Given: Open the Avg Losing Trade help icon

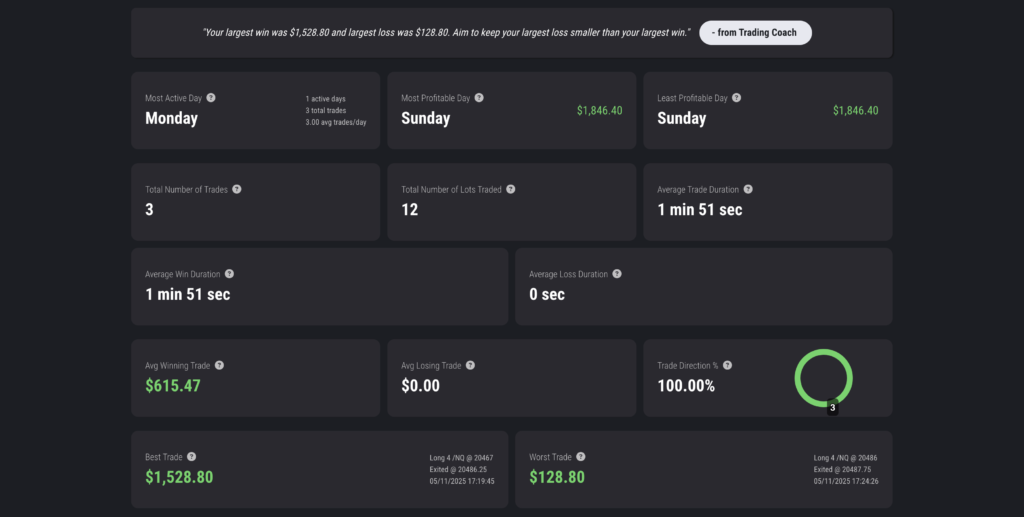Looking at the screenshot, I should pos(470,366).
